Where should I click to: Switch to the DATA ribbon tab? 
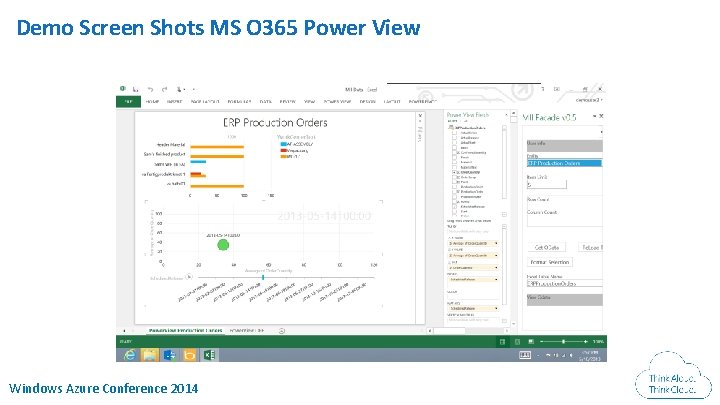265,101
